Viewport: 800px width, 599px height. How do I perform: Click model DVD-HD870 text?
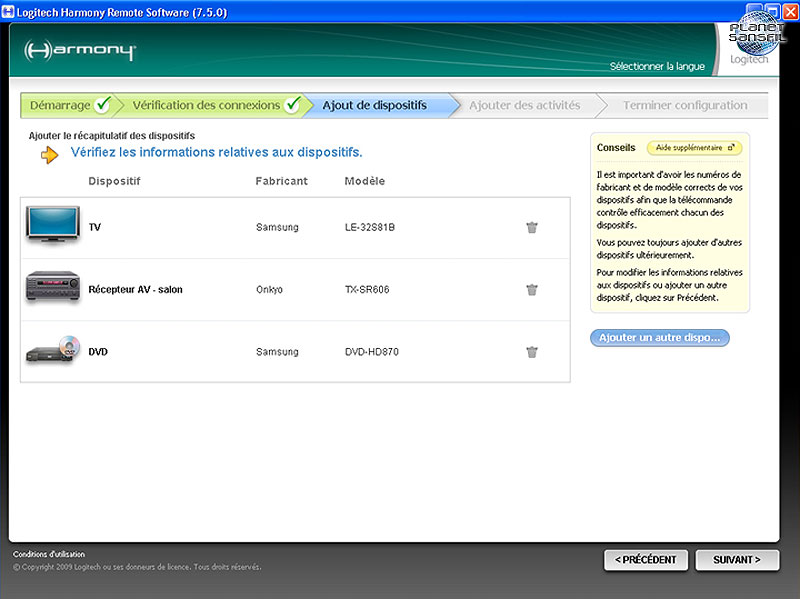click(372, 352)
